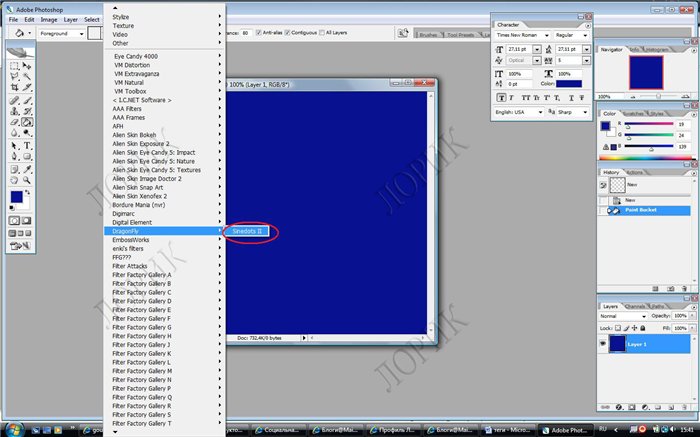Open the Alien Skin Xenofex 2 submenu

point(165,196)
